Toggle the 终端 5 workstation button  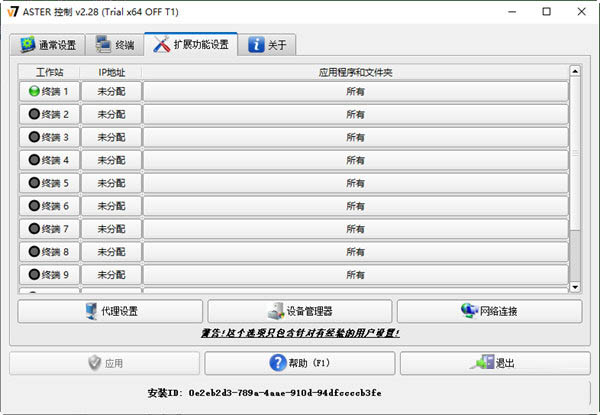point(49,183)
